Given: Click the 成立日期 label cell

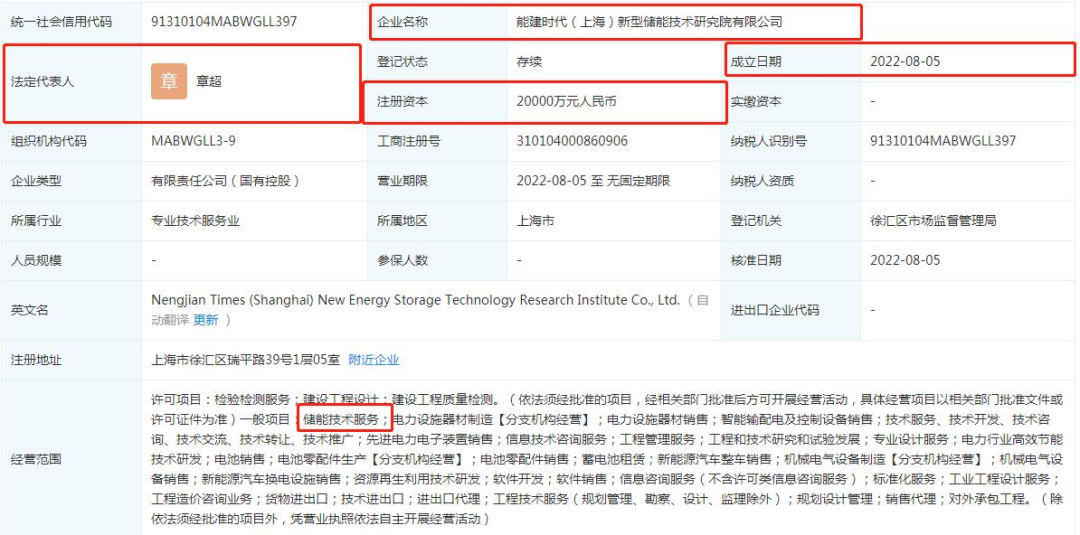Looking at the screenshot, I should 791,61.
